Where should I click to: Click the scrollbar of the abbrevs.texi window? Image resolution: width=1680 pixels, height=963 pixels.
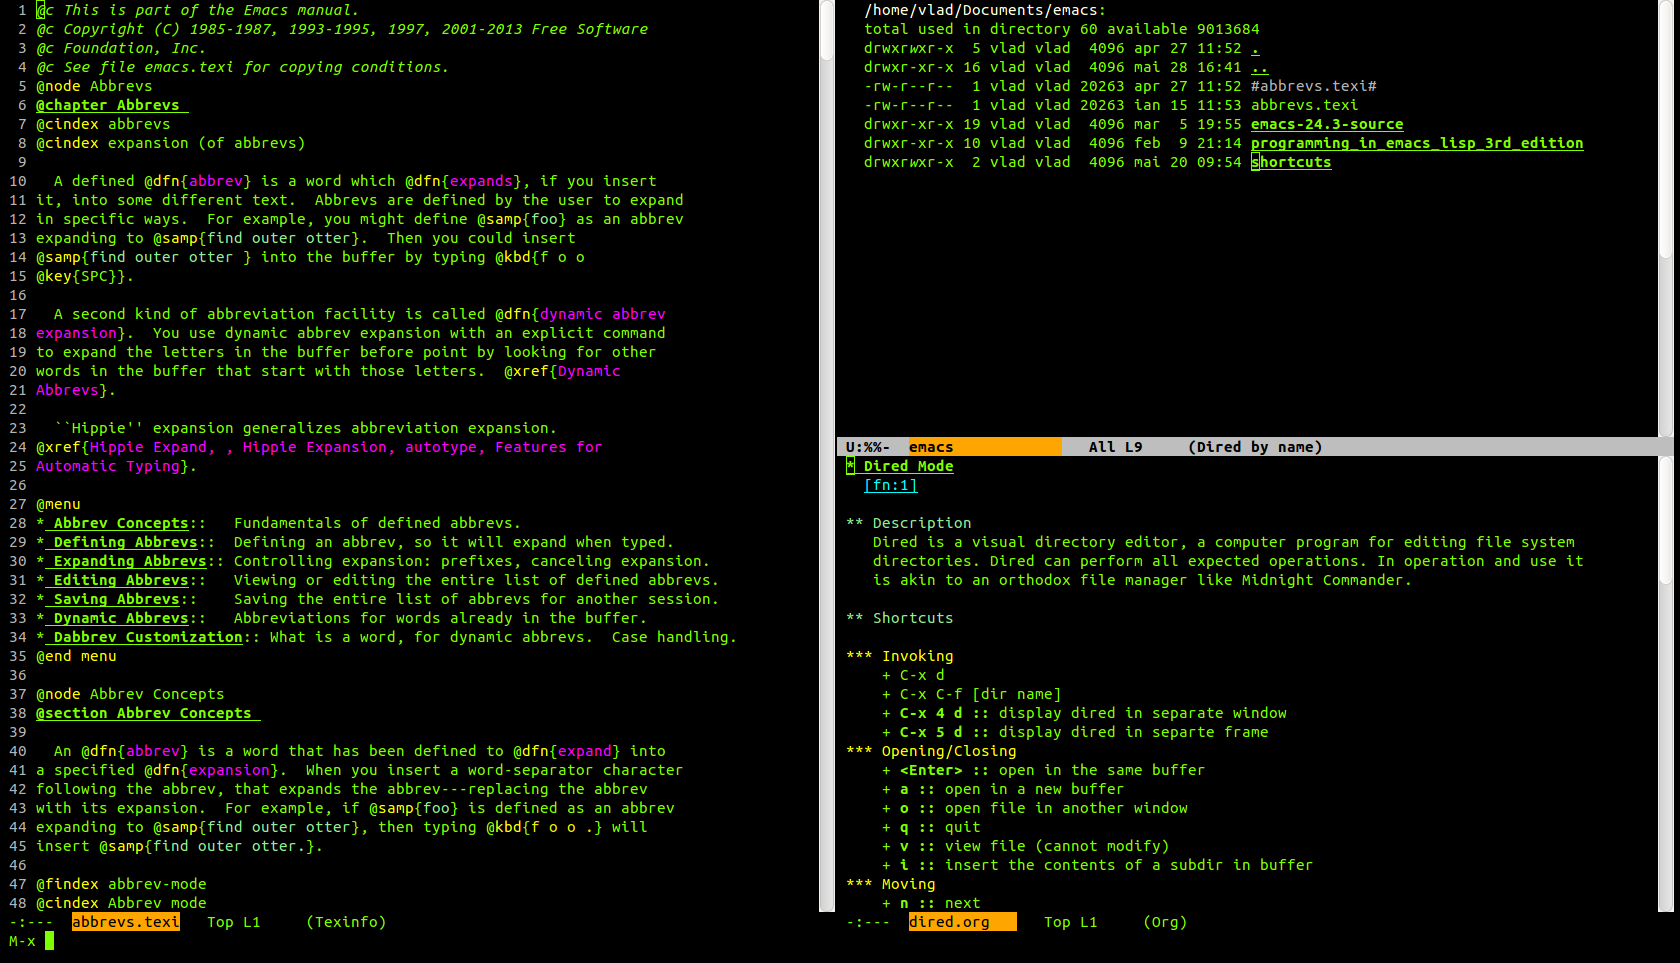point(827,455)
